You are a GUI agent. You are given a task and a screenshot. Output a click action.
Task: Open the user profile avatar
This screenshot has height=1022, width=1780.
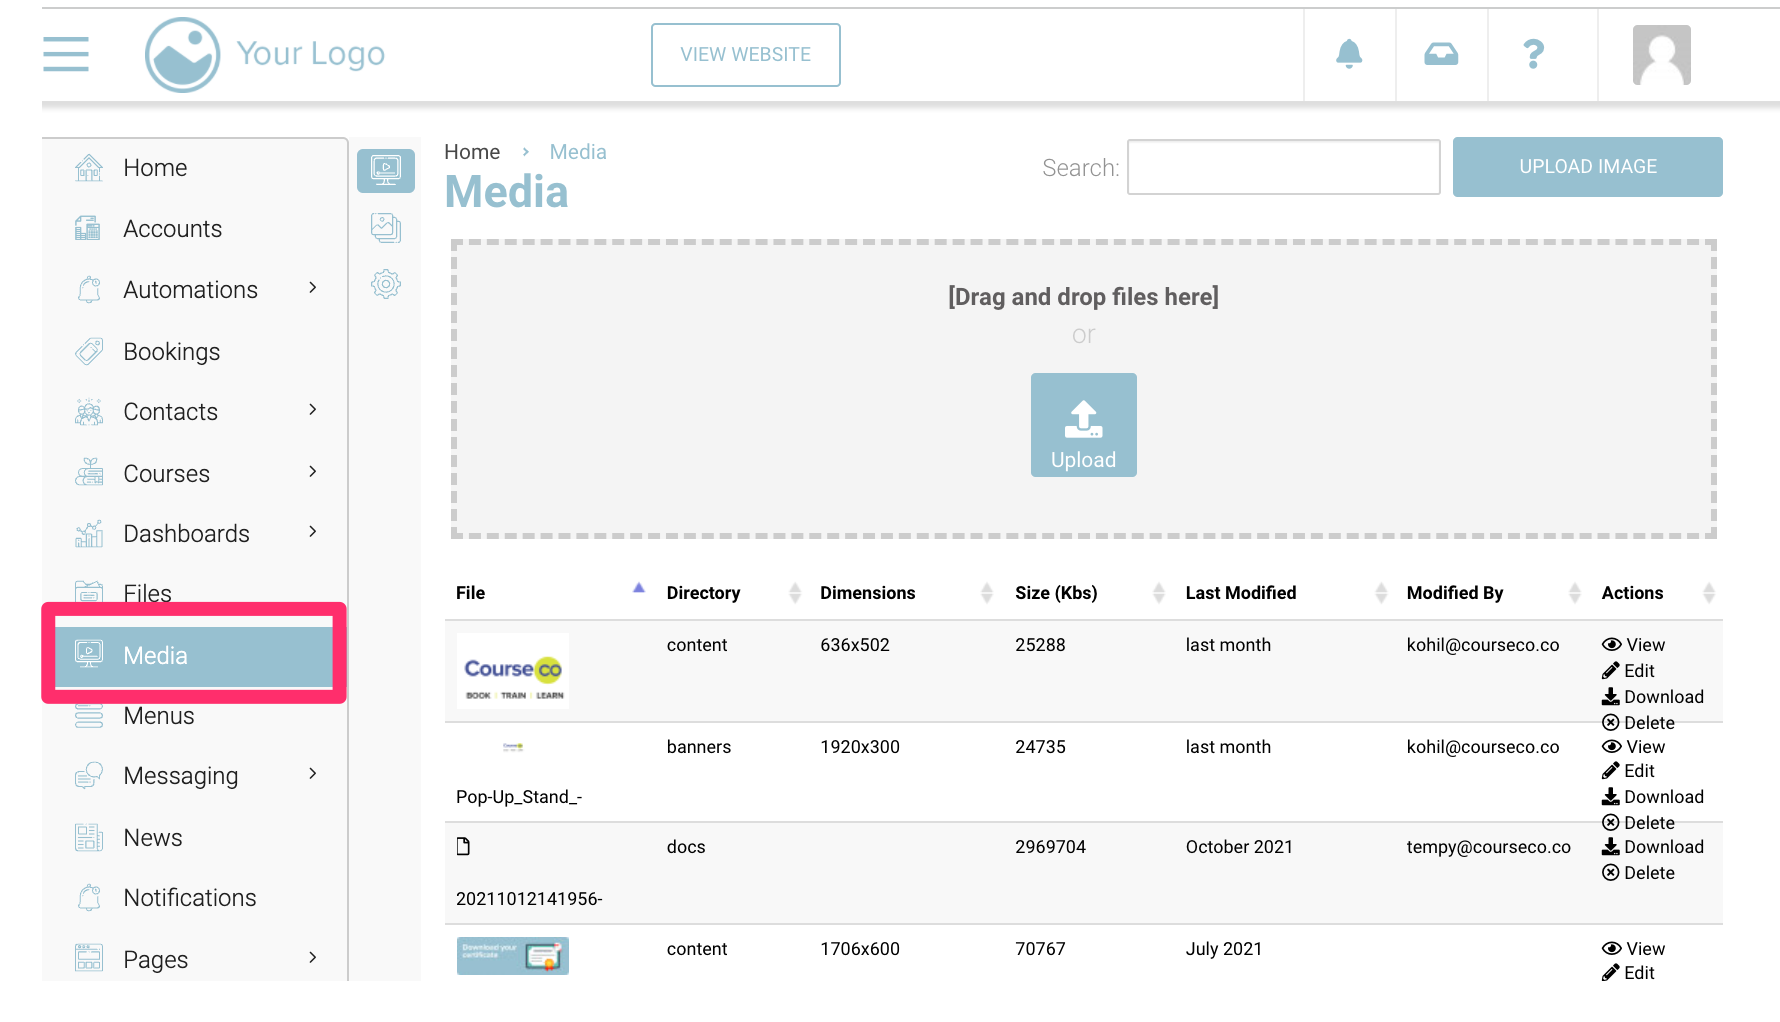tap(1661, 55)
